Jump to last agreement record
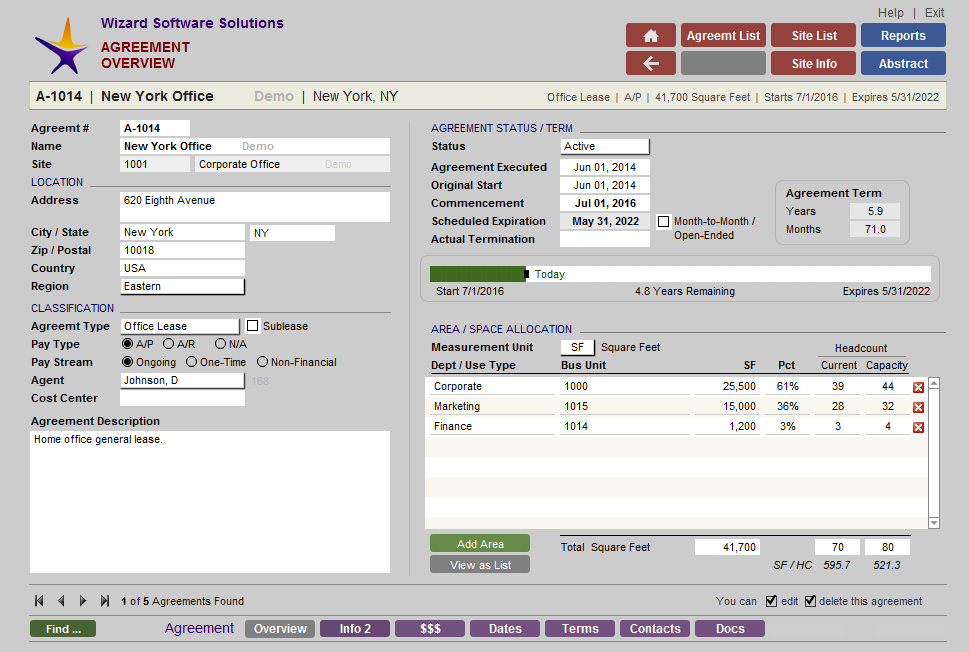 click(x=105, y=601)
